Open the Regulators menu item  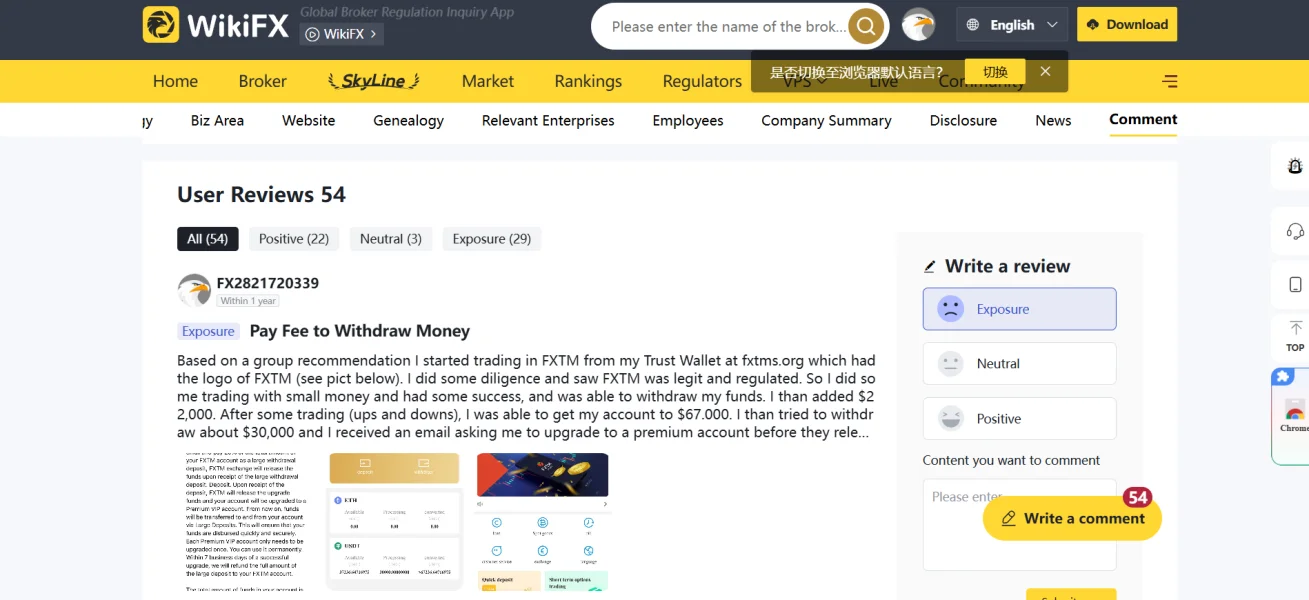[702, 81]
